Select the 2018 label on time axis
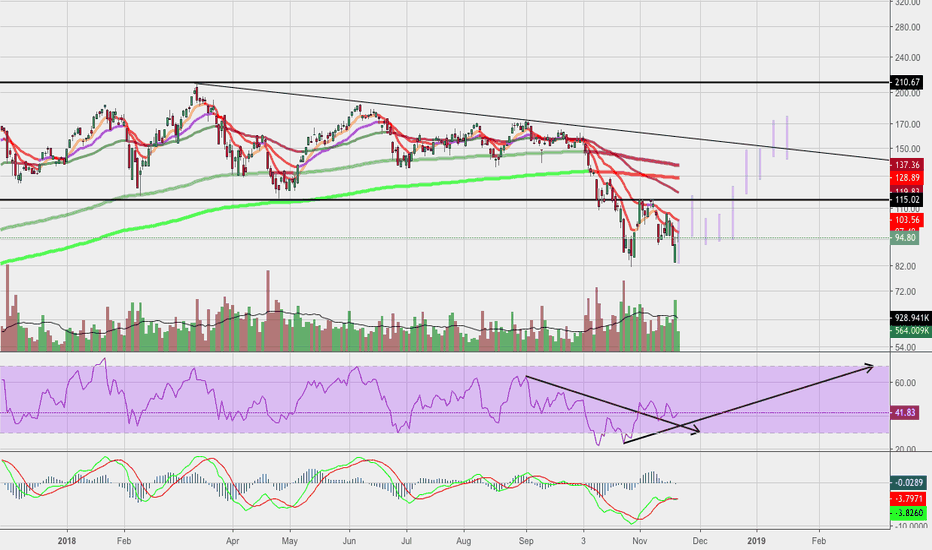The width and height of the screenshot is (932, 550). click(x=67, y=541)
